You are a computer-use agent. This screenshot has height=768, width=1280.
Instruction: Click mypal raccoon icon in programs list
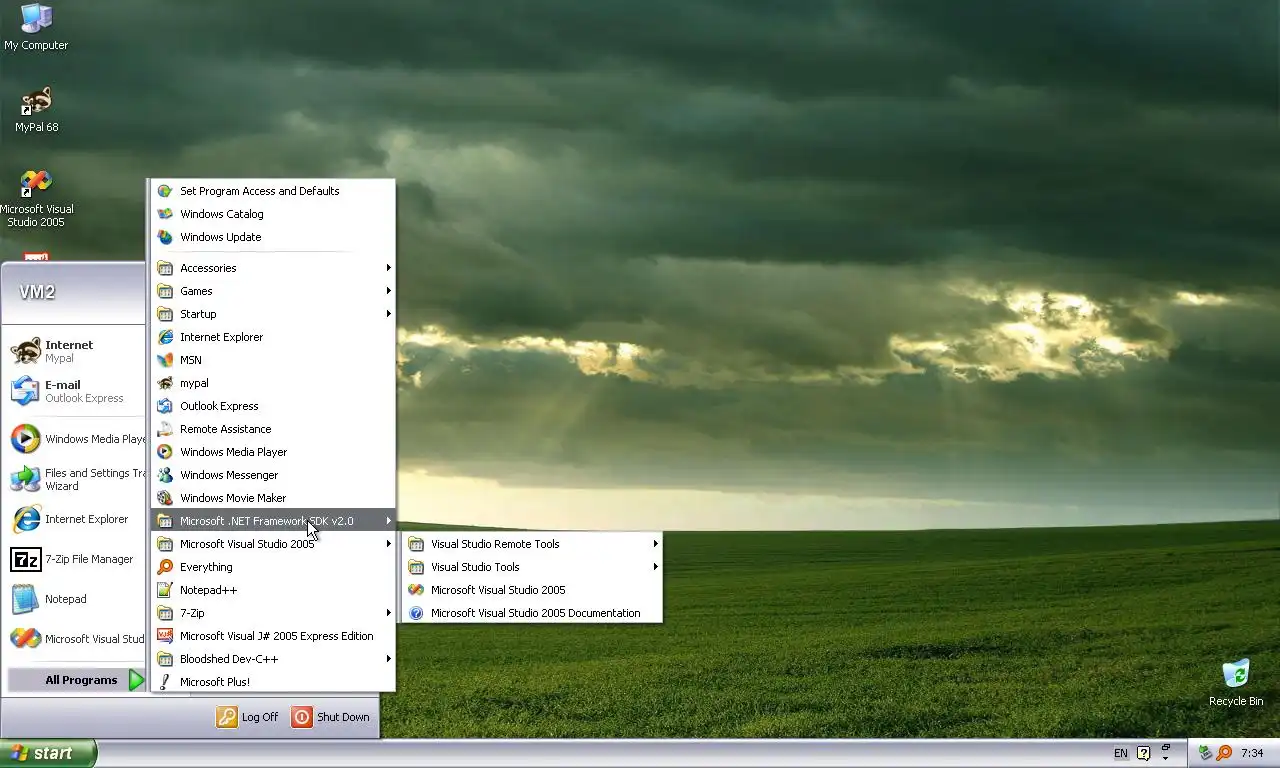[165, 383]
